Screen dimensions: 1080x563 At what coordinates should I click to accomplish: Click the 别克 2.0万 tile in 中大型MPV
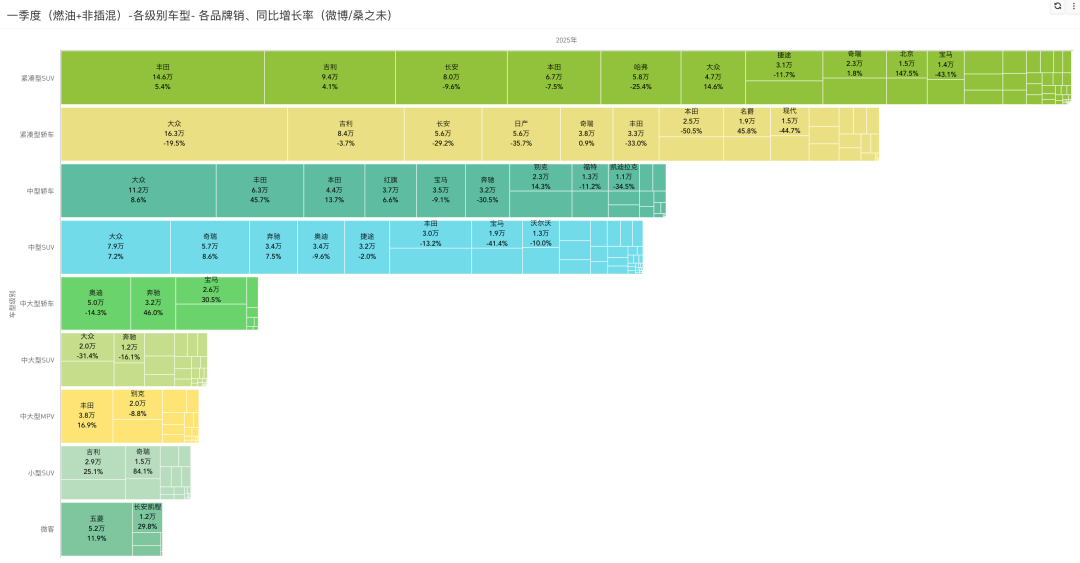click(x=138, y=405)
